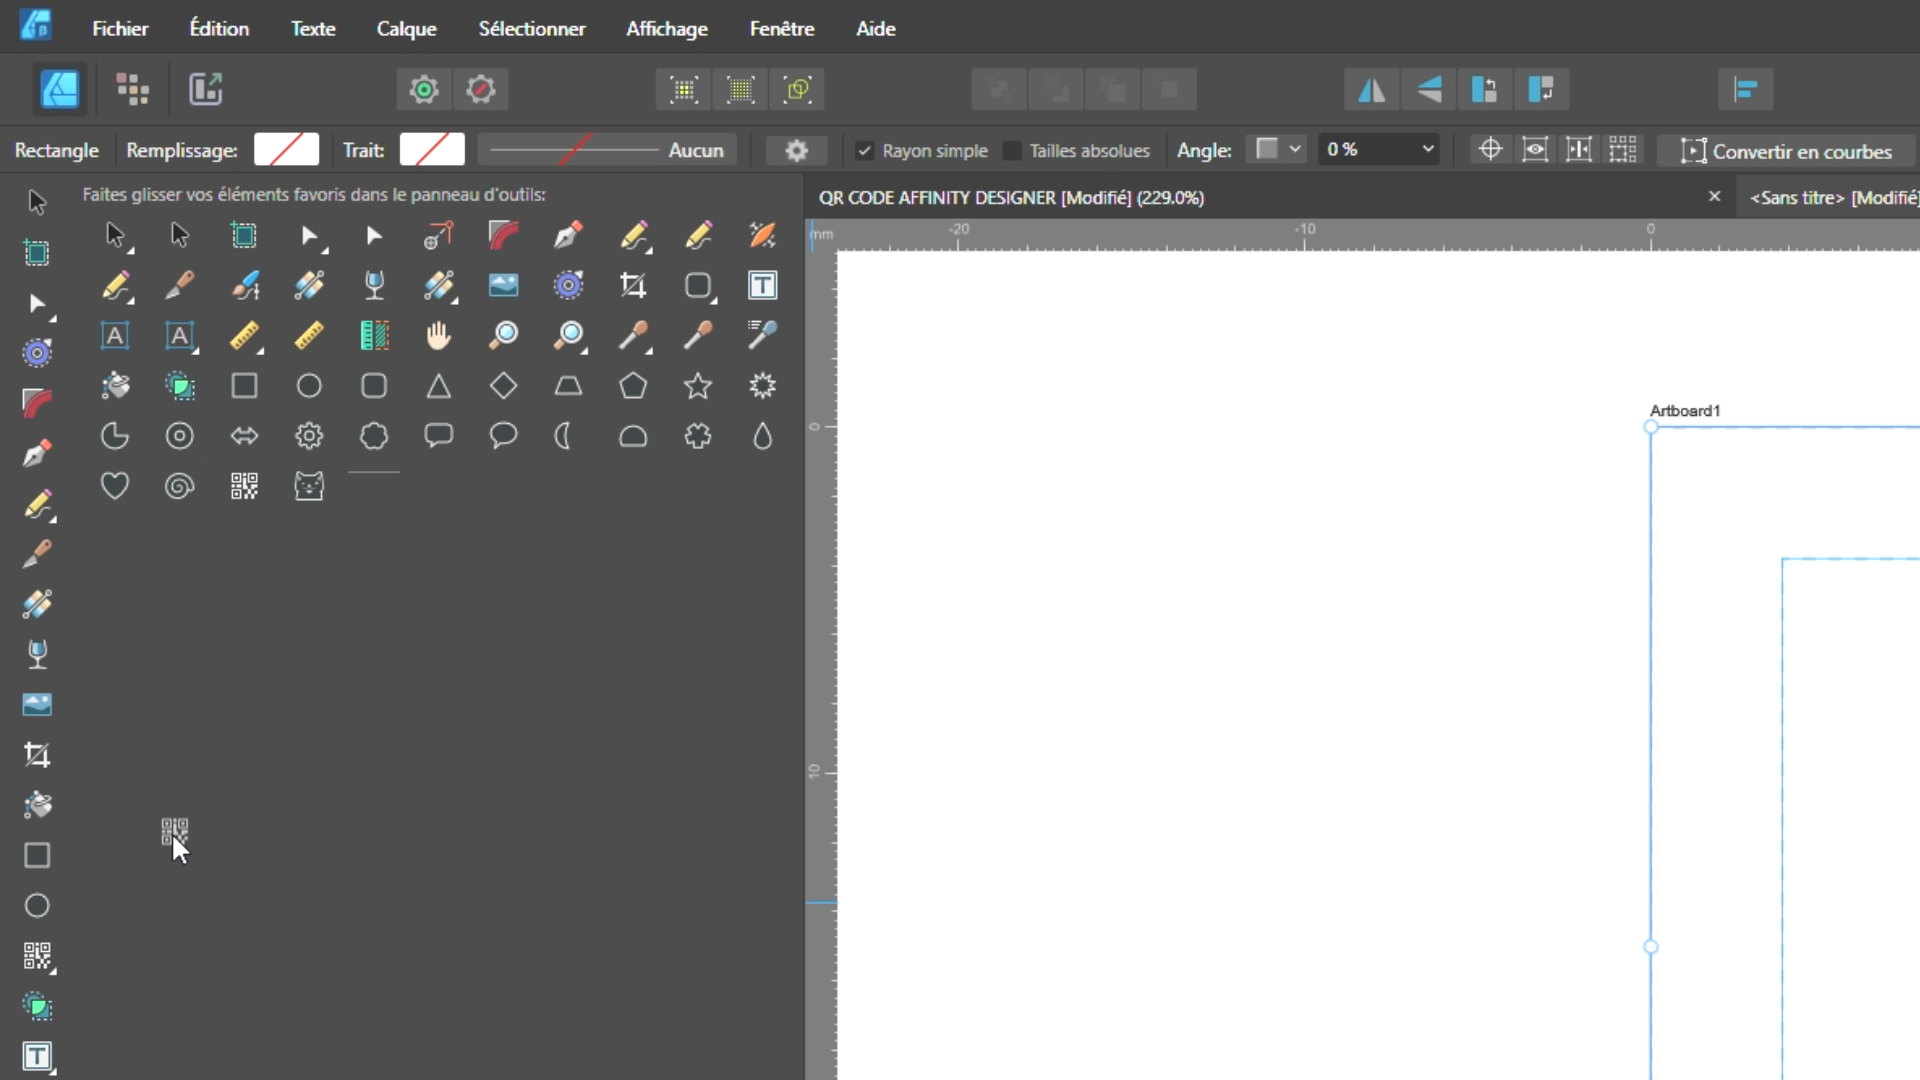Select the Heart shape tool
1920x1080 pixels.
coord(115,486)
